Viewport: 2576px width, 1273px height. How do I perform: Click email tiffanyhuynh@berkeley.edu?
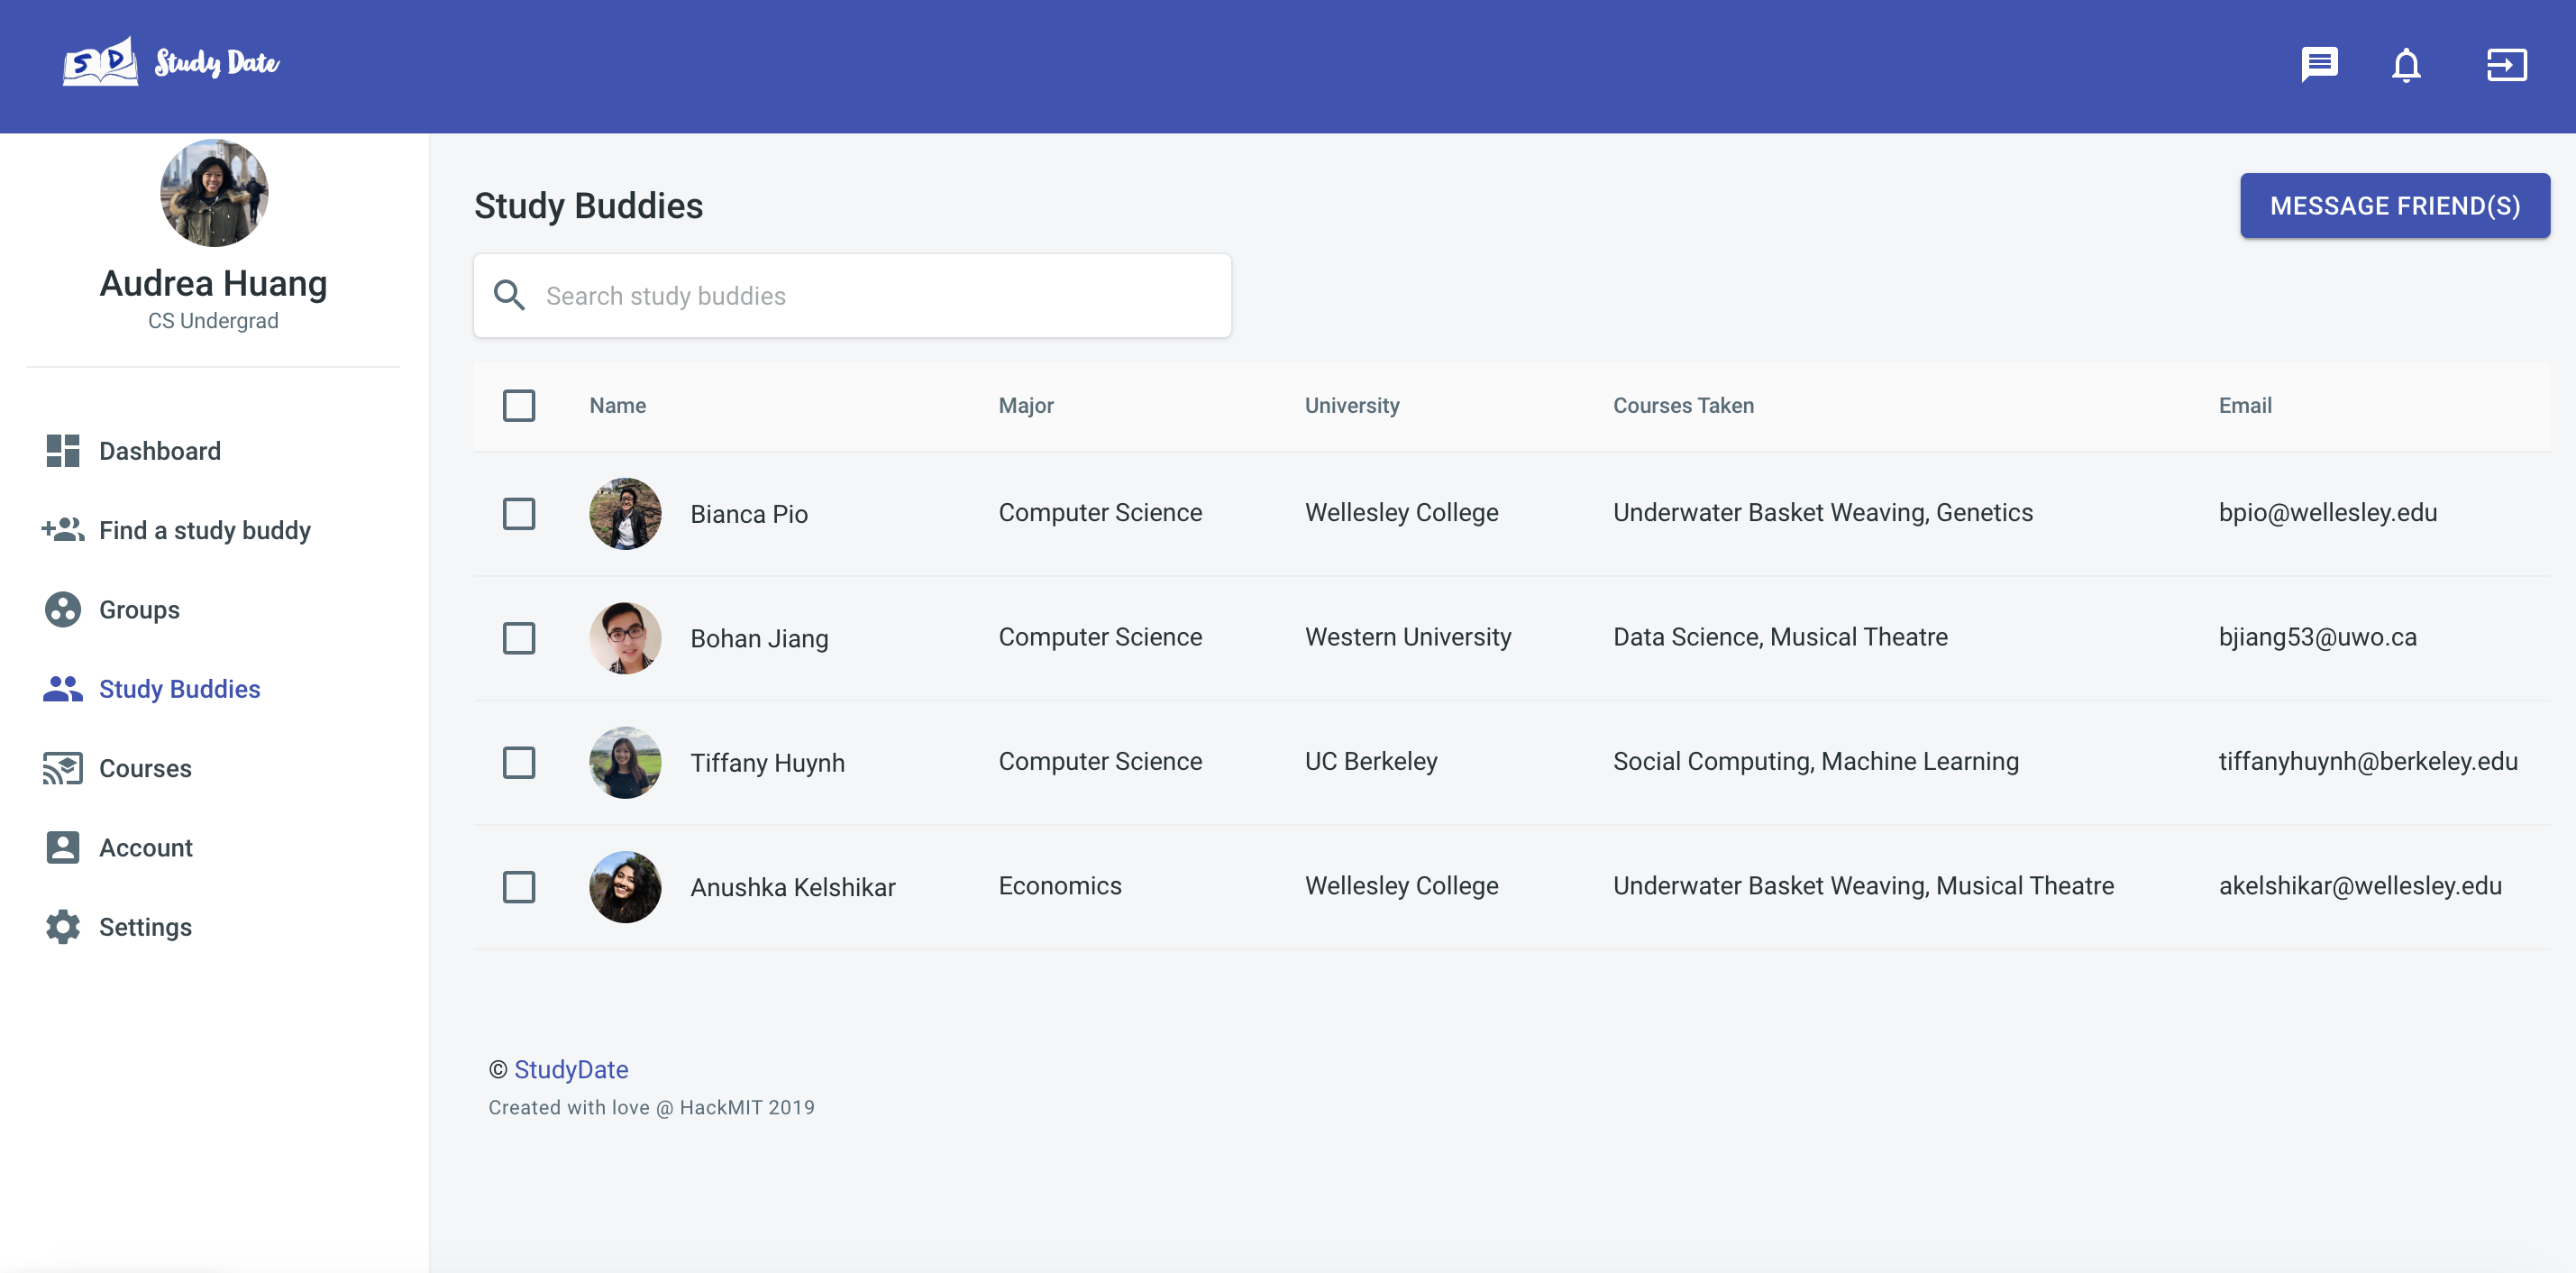pos(2367,762)
